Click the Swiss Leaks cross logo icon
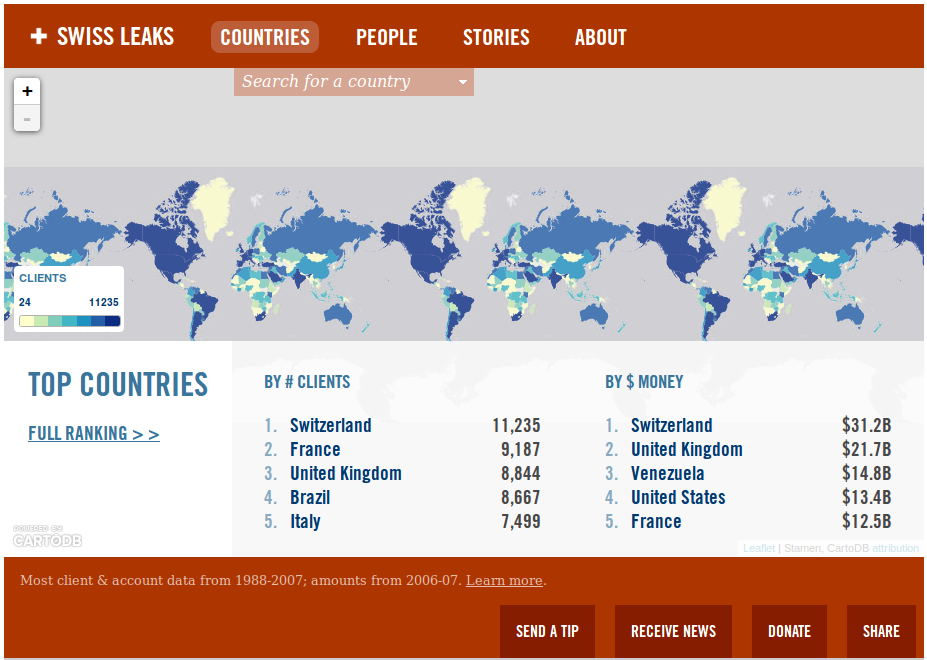 (x=39, y=37)
